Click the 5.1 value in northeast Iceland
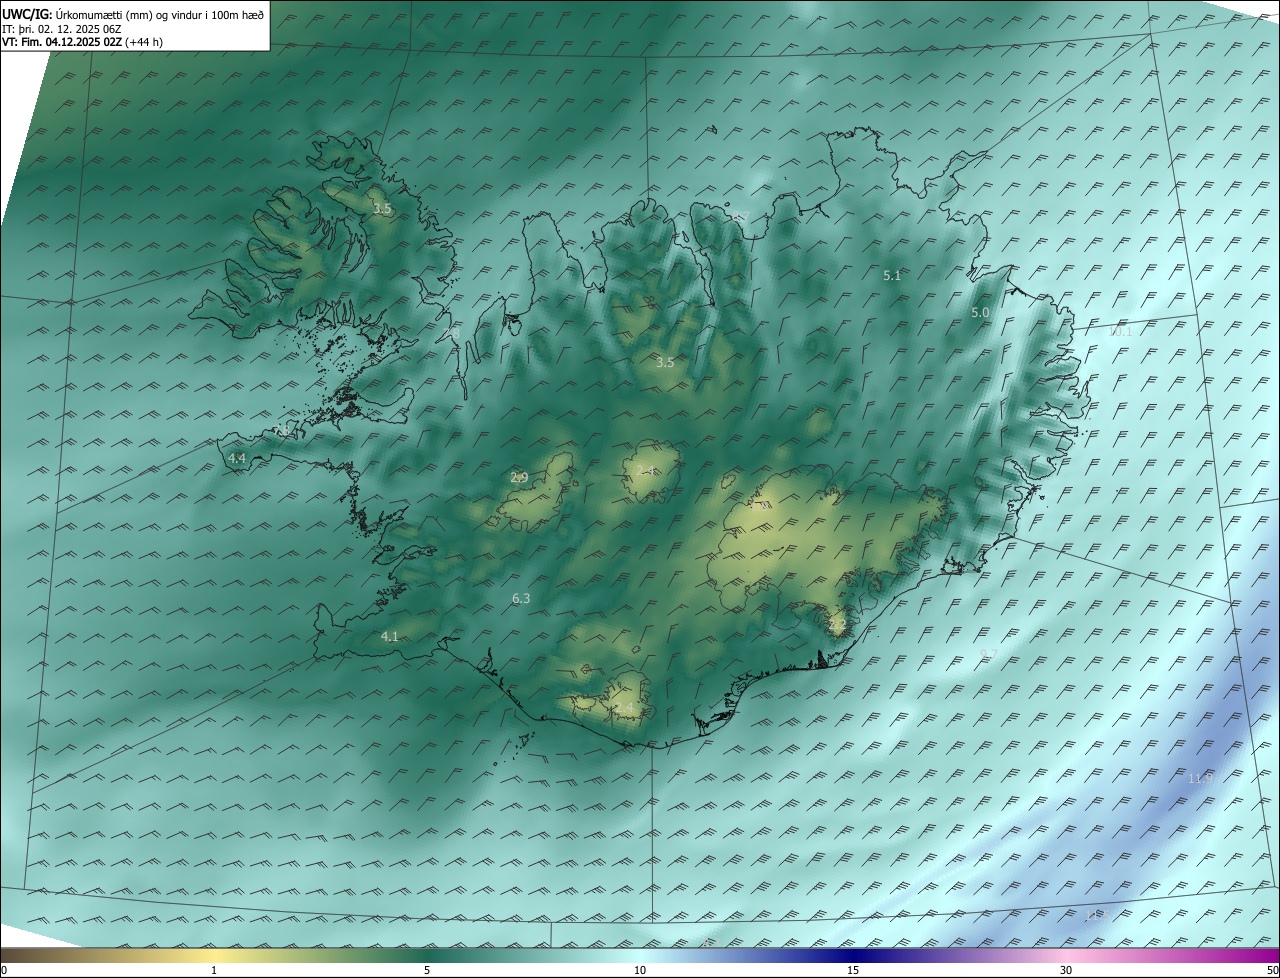 click(892, 275)
